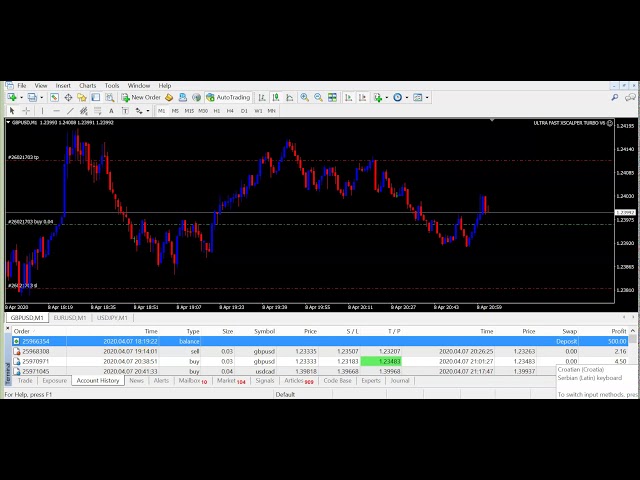Open the Charts menu
The height and width of the screenshot is (480, 640).
[x=88, y=86]
